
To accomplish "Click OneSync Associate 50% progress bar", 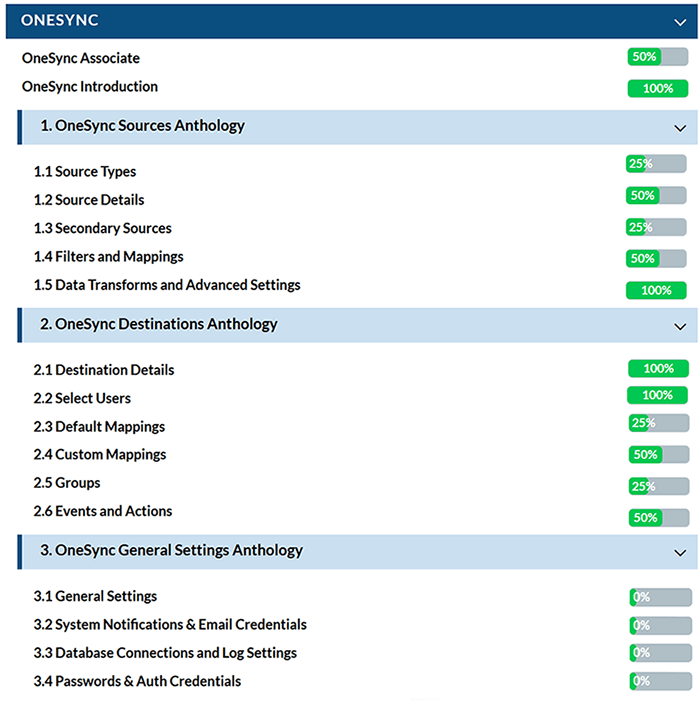I will (658, 57).
